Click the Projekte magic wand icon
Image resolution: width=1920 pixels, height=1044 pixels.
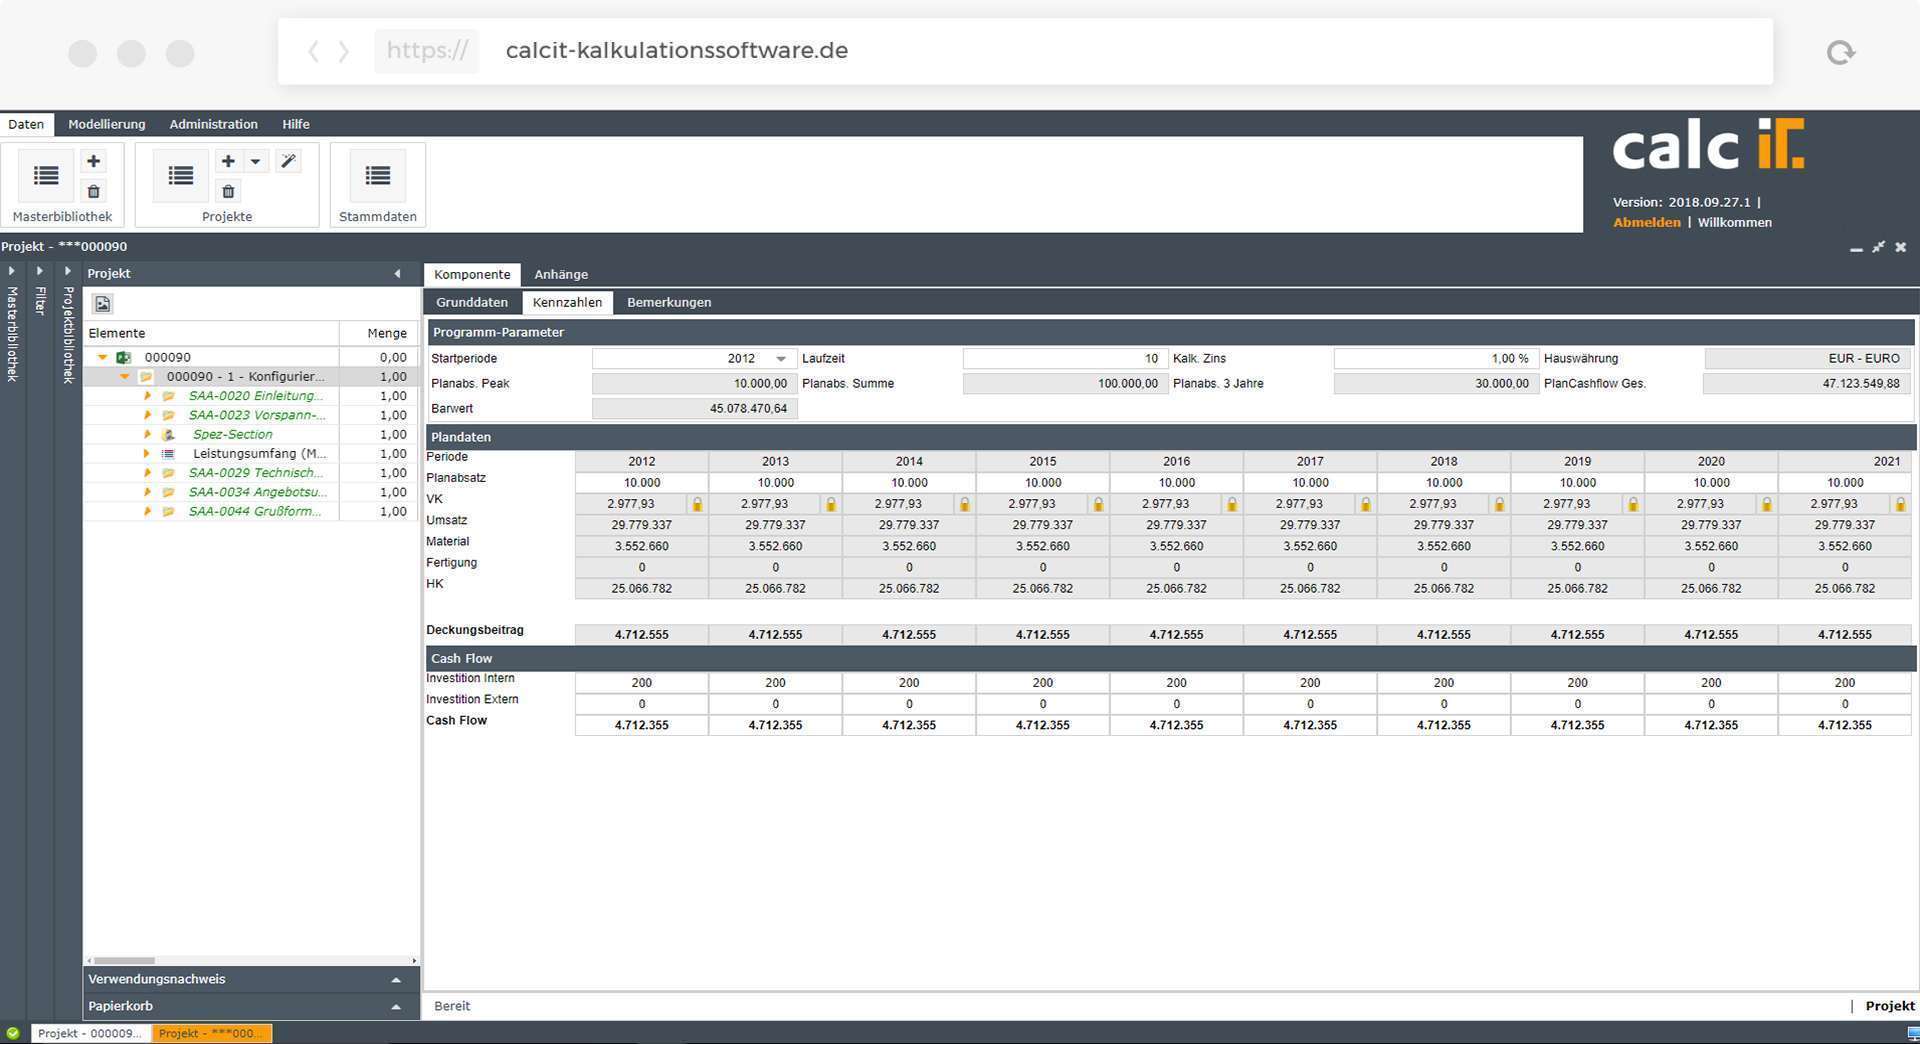coord(288,161)
